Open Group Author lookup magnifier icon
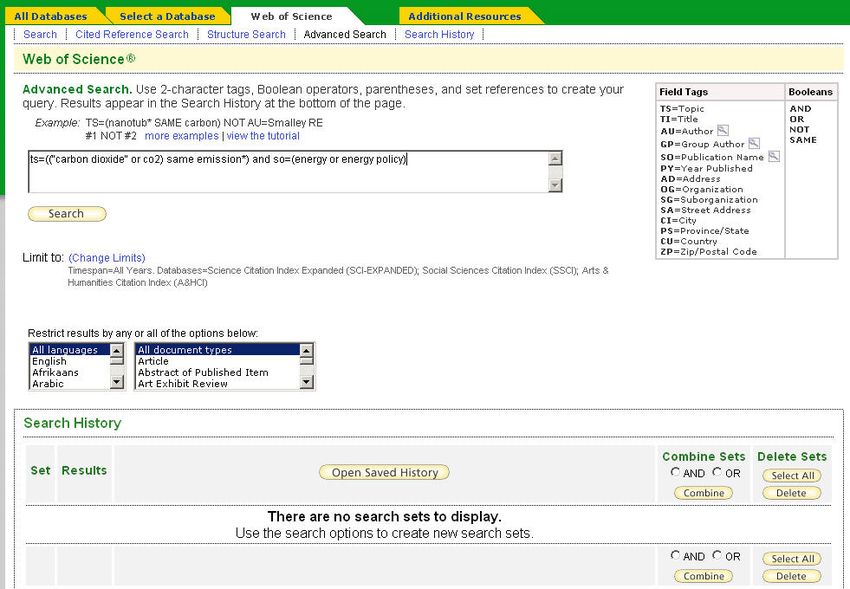The height and width of the screenshot is (589, 850). 754,144
